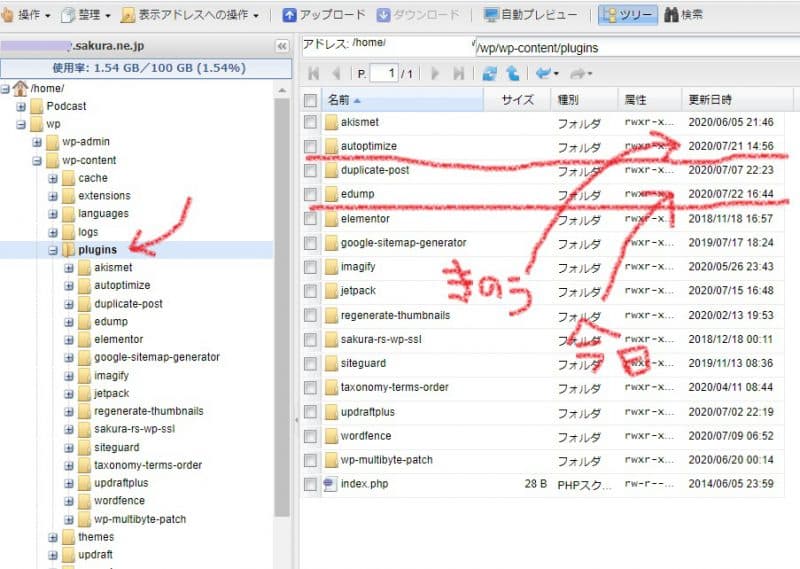The height and width of the screenshot is (569, 800).
Task: Click the auto preview button
Action: click(x=530, y=15)
